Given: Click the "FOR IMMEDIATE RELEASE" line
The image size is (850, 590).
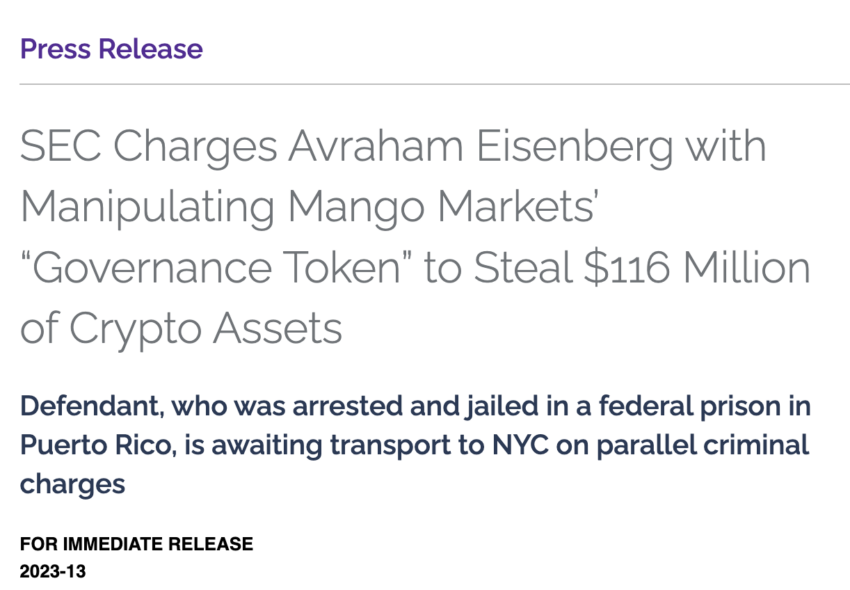Looking at the screenshot, I should coord(136,545).
